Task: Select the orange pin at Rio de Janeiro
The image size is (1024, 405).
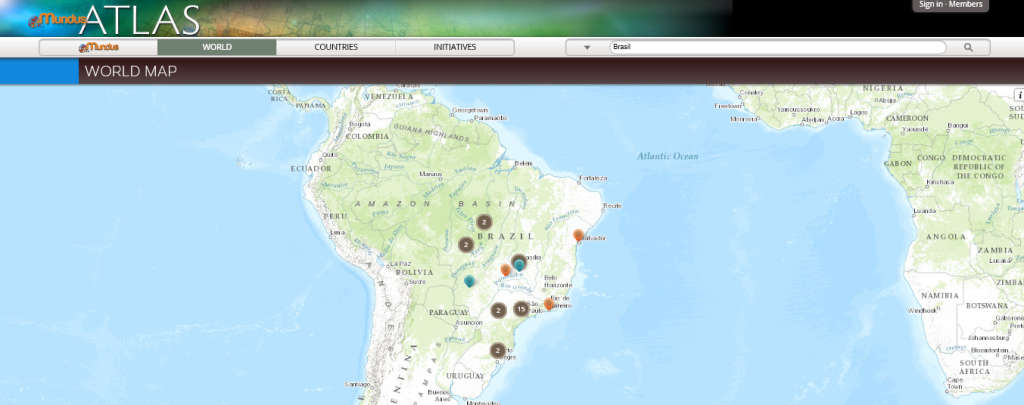Action: pyautogui.click(x=549, y=304)
